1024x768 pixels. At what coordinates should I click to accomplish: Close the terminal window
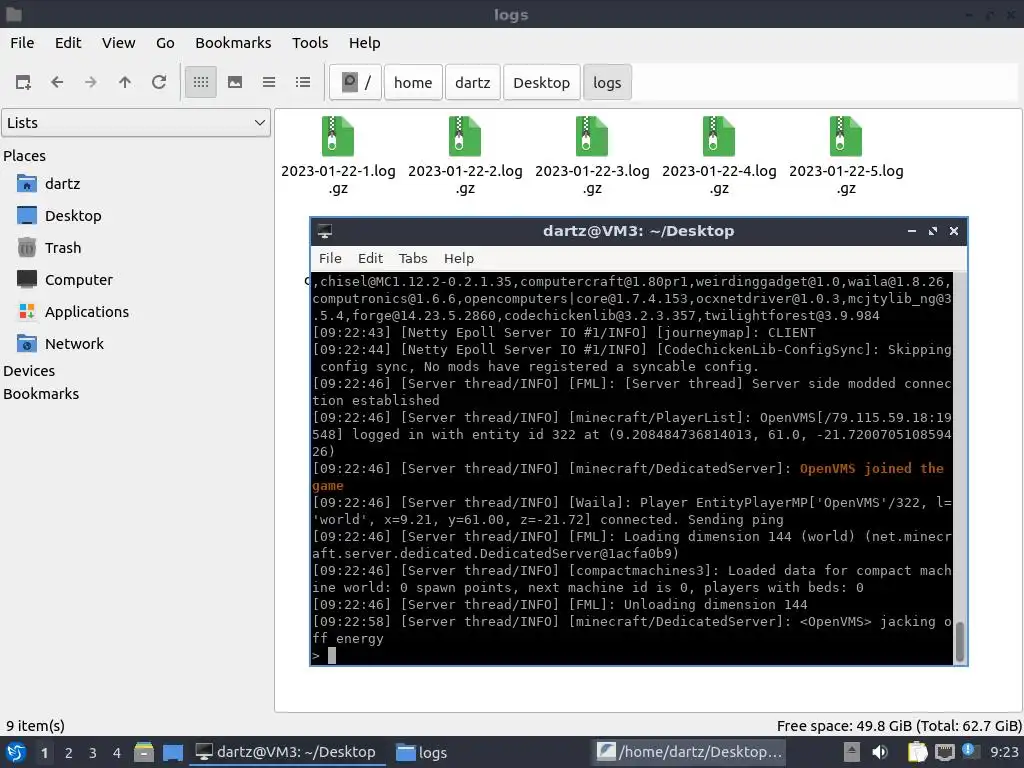tap(953, 231)
